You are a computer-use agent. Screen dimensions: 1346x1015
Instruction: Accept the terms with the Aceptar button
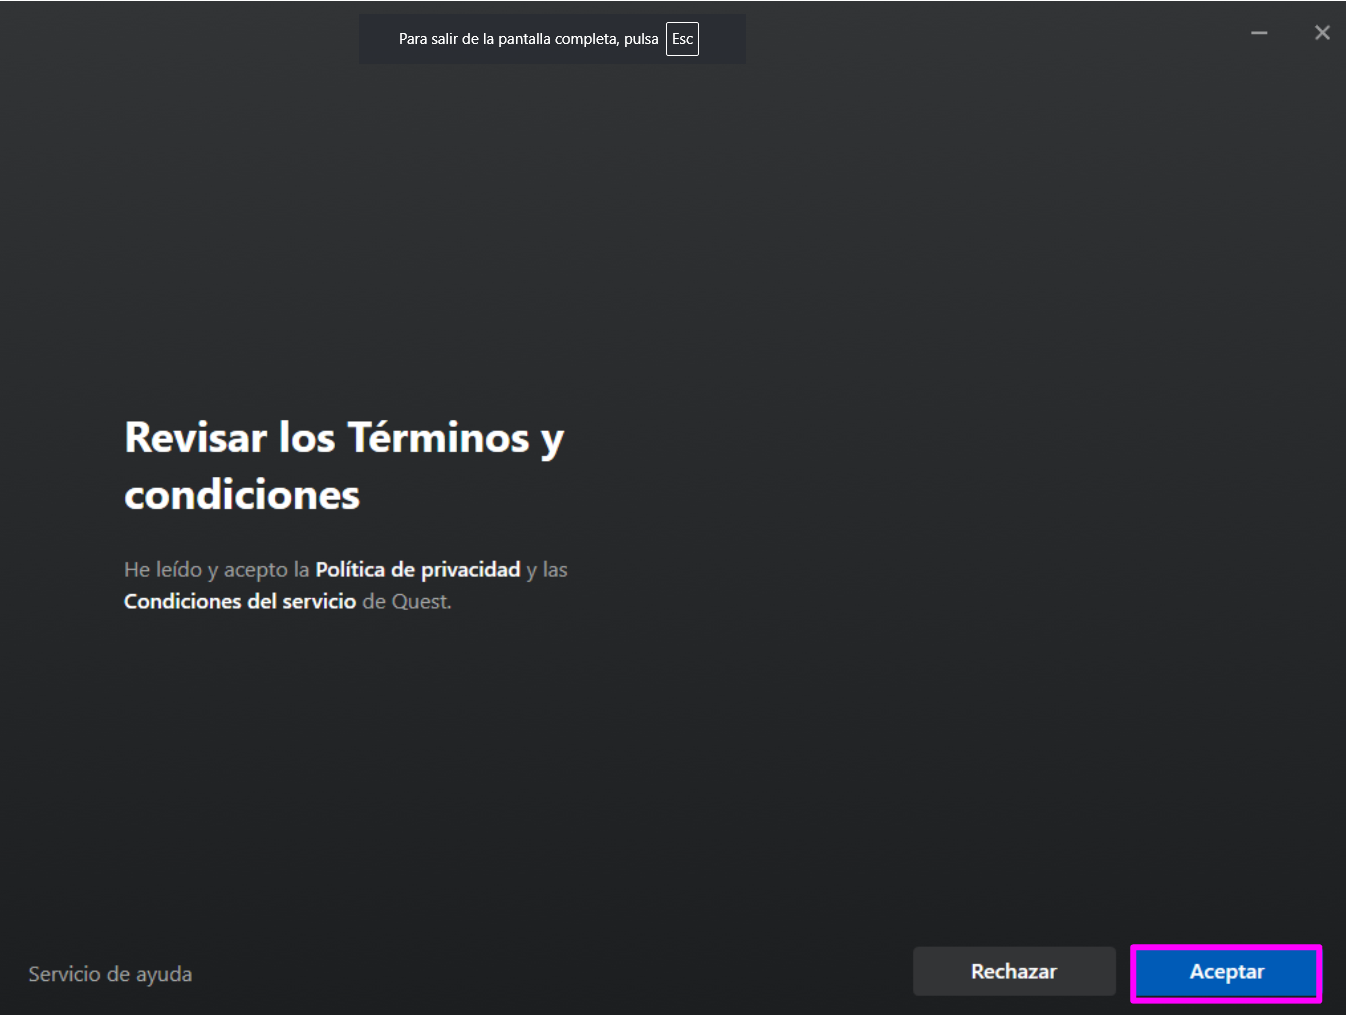(1226, 972)
